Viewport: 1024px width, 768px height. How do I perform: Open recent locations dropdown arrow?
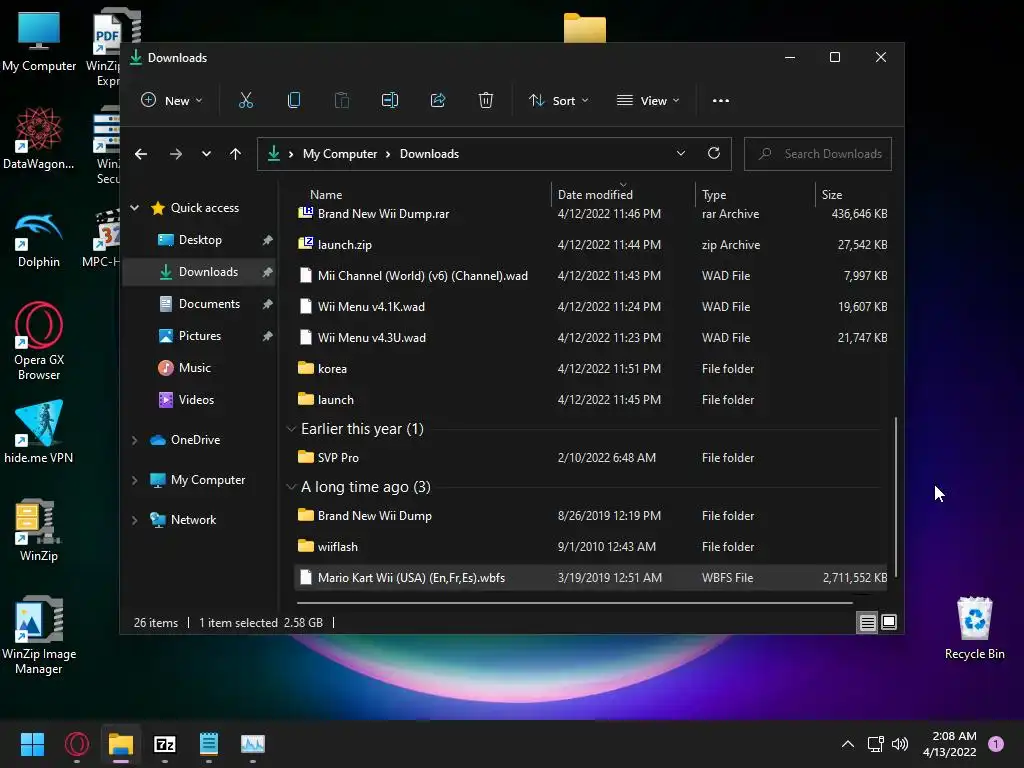[x=206, y=154]
